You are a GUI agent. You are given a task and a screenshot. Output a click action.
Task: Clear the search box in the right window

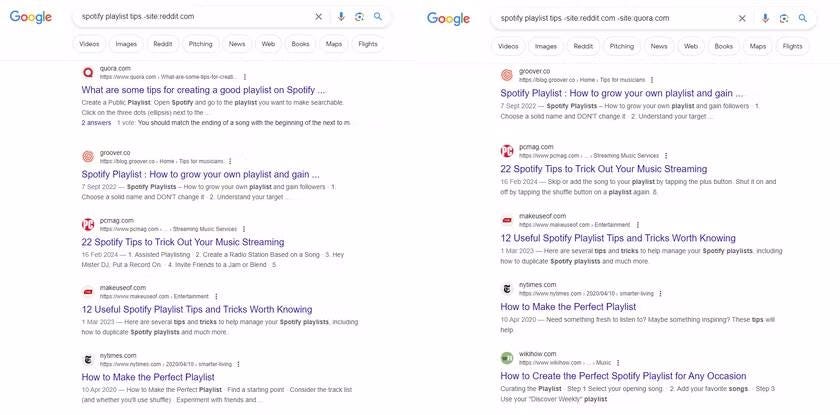click(x=742, y=19)
